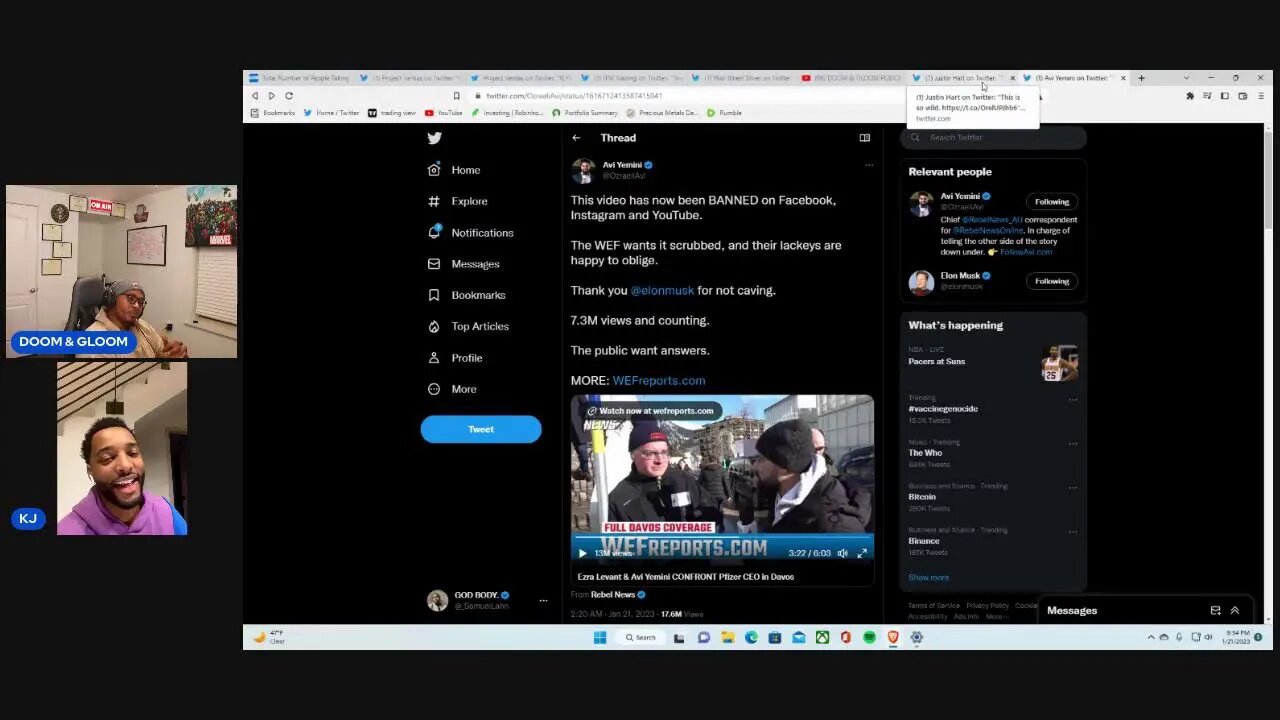Screen dimensions: 1280x720
Task: Open the browser extensions puzzle icon
Action: point(1190,96)
